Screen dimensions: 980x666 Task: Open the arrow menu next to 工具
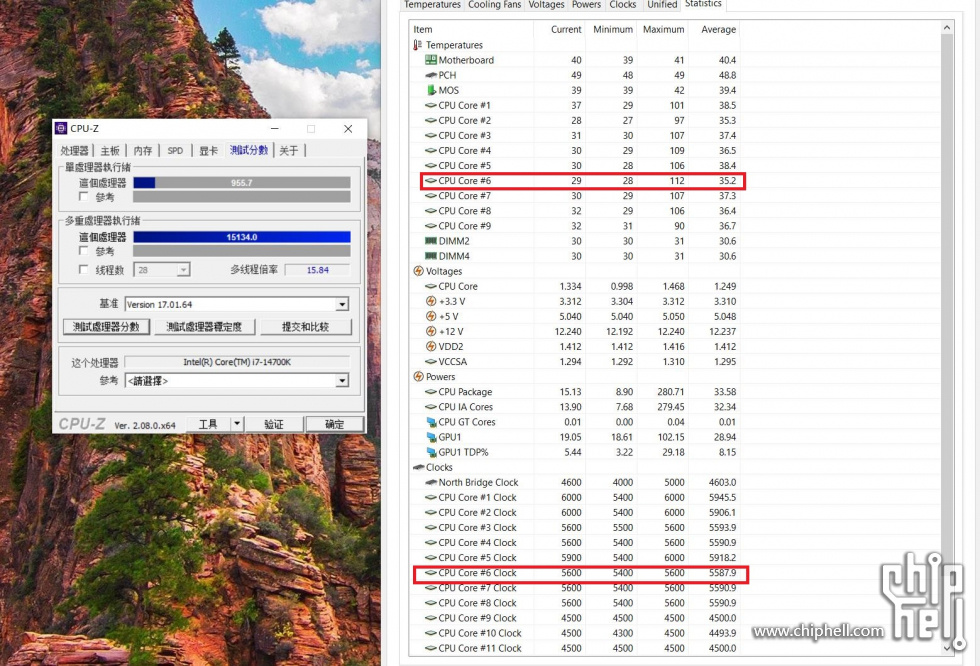[x=236, y=424]
